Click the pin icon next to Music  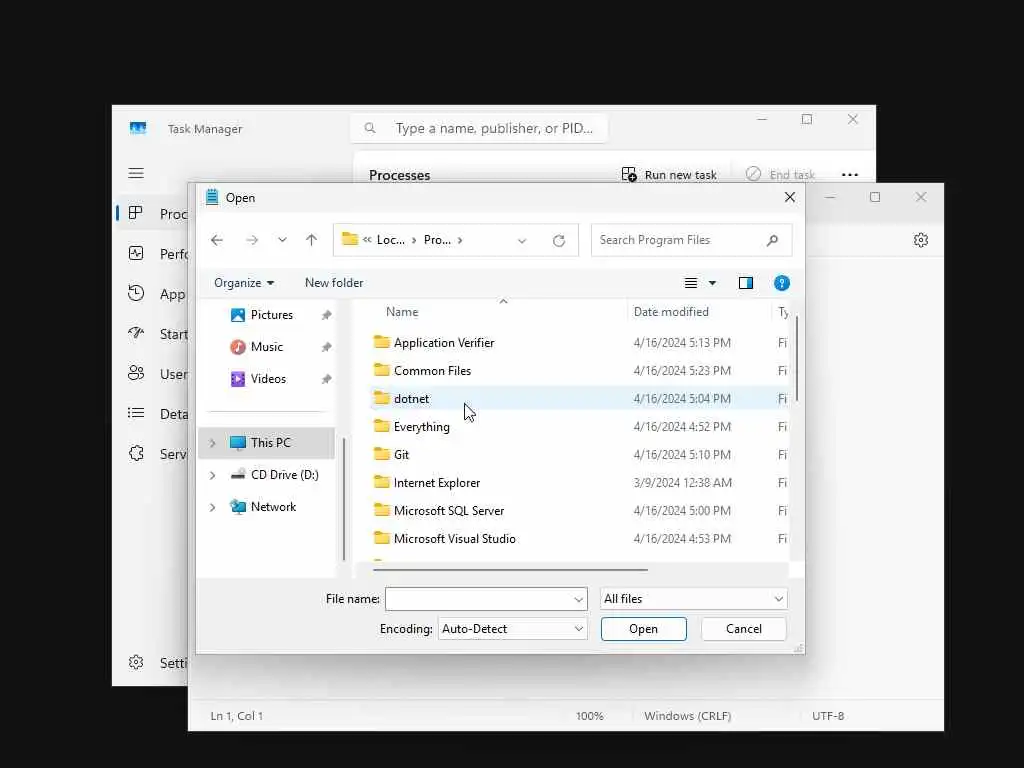coord(327,347)
